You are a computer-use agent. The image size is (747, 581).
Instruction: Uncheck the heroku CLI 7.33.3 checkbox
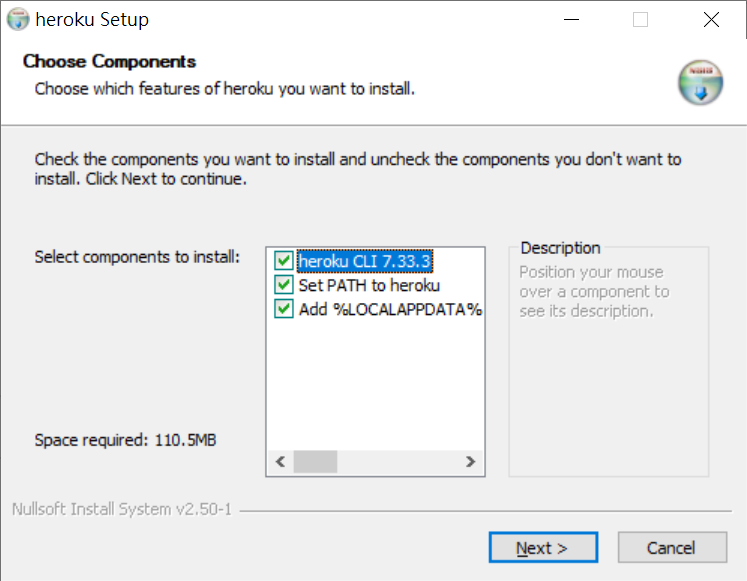point(284,262)
